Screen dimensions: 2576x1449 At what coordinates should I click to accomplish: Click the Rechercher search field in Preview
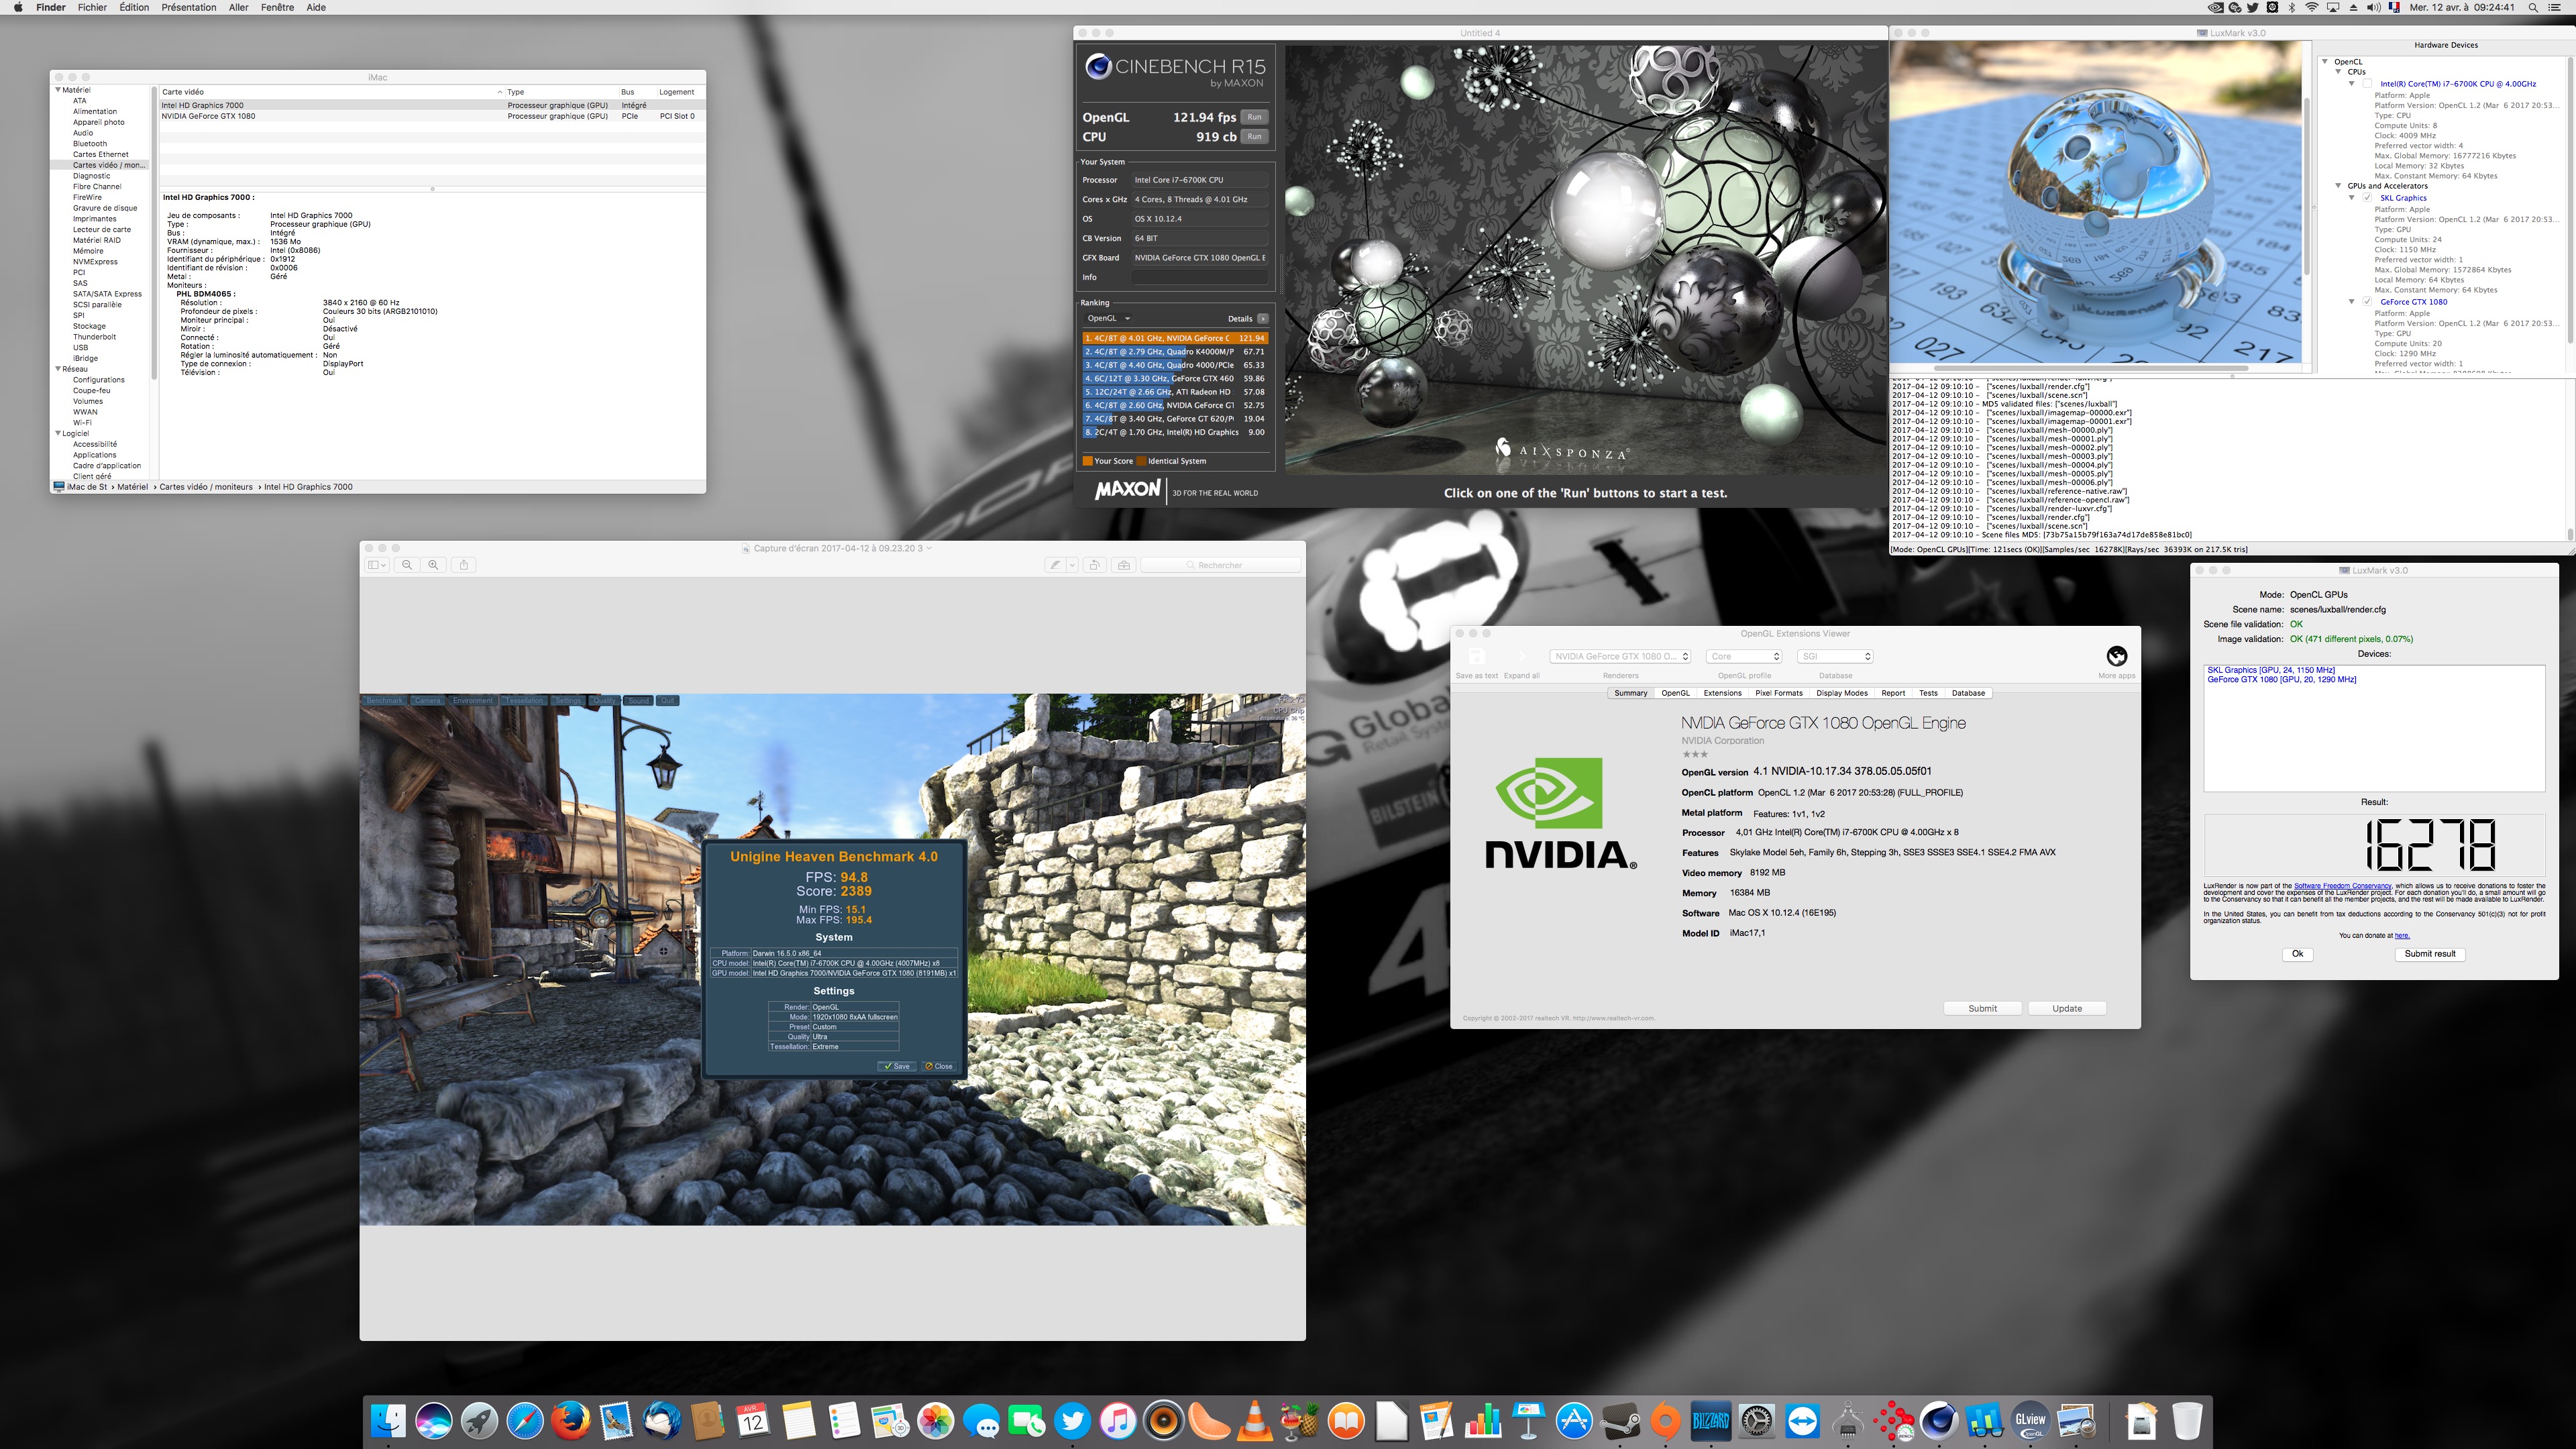pos(1220,565)
